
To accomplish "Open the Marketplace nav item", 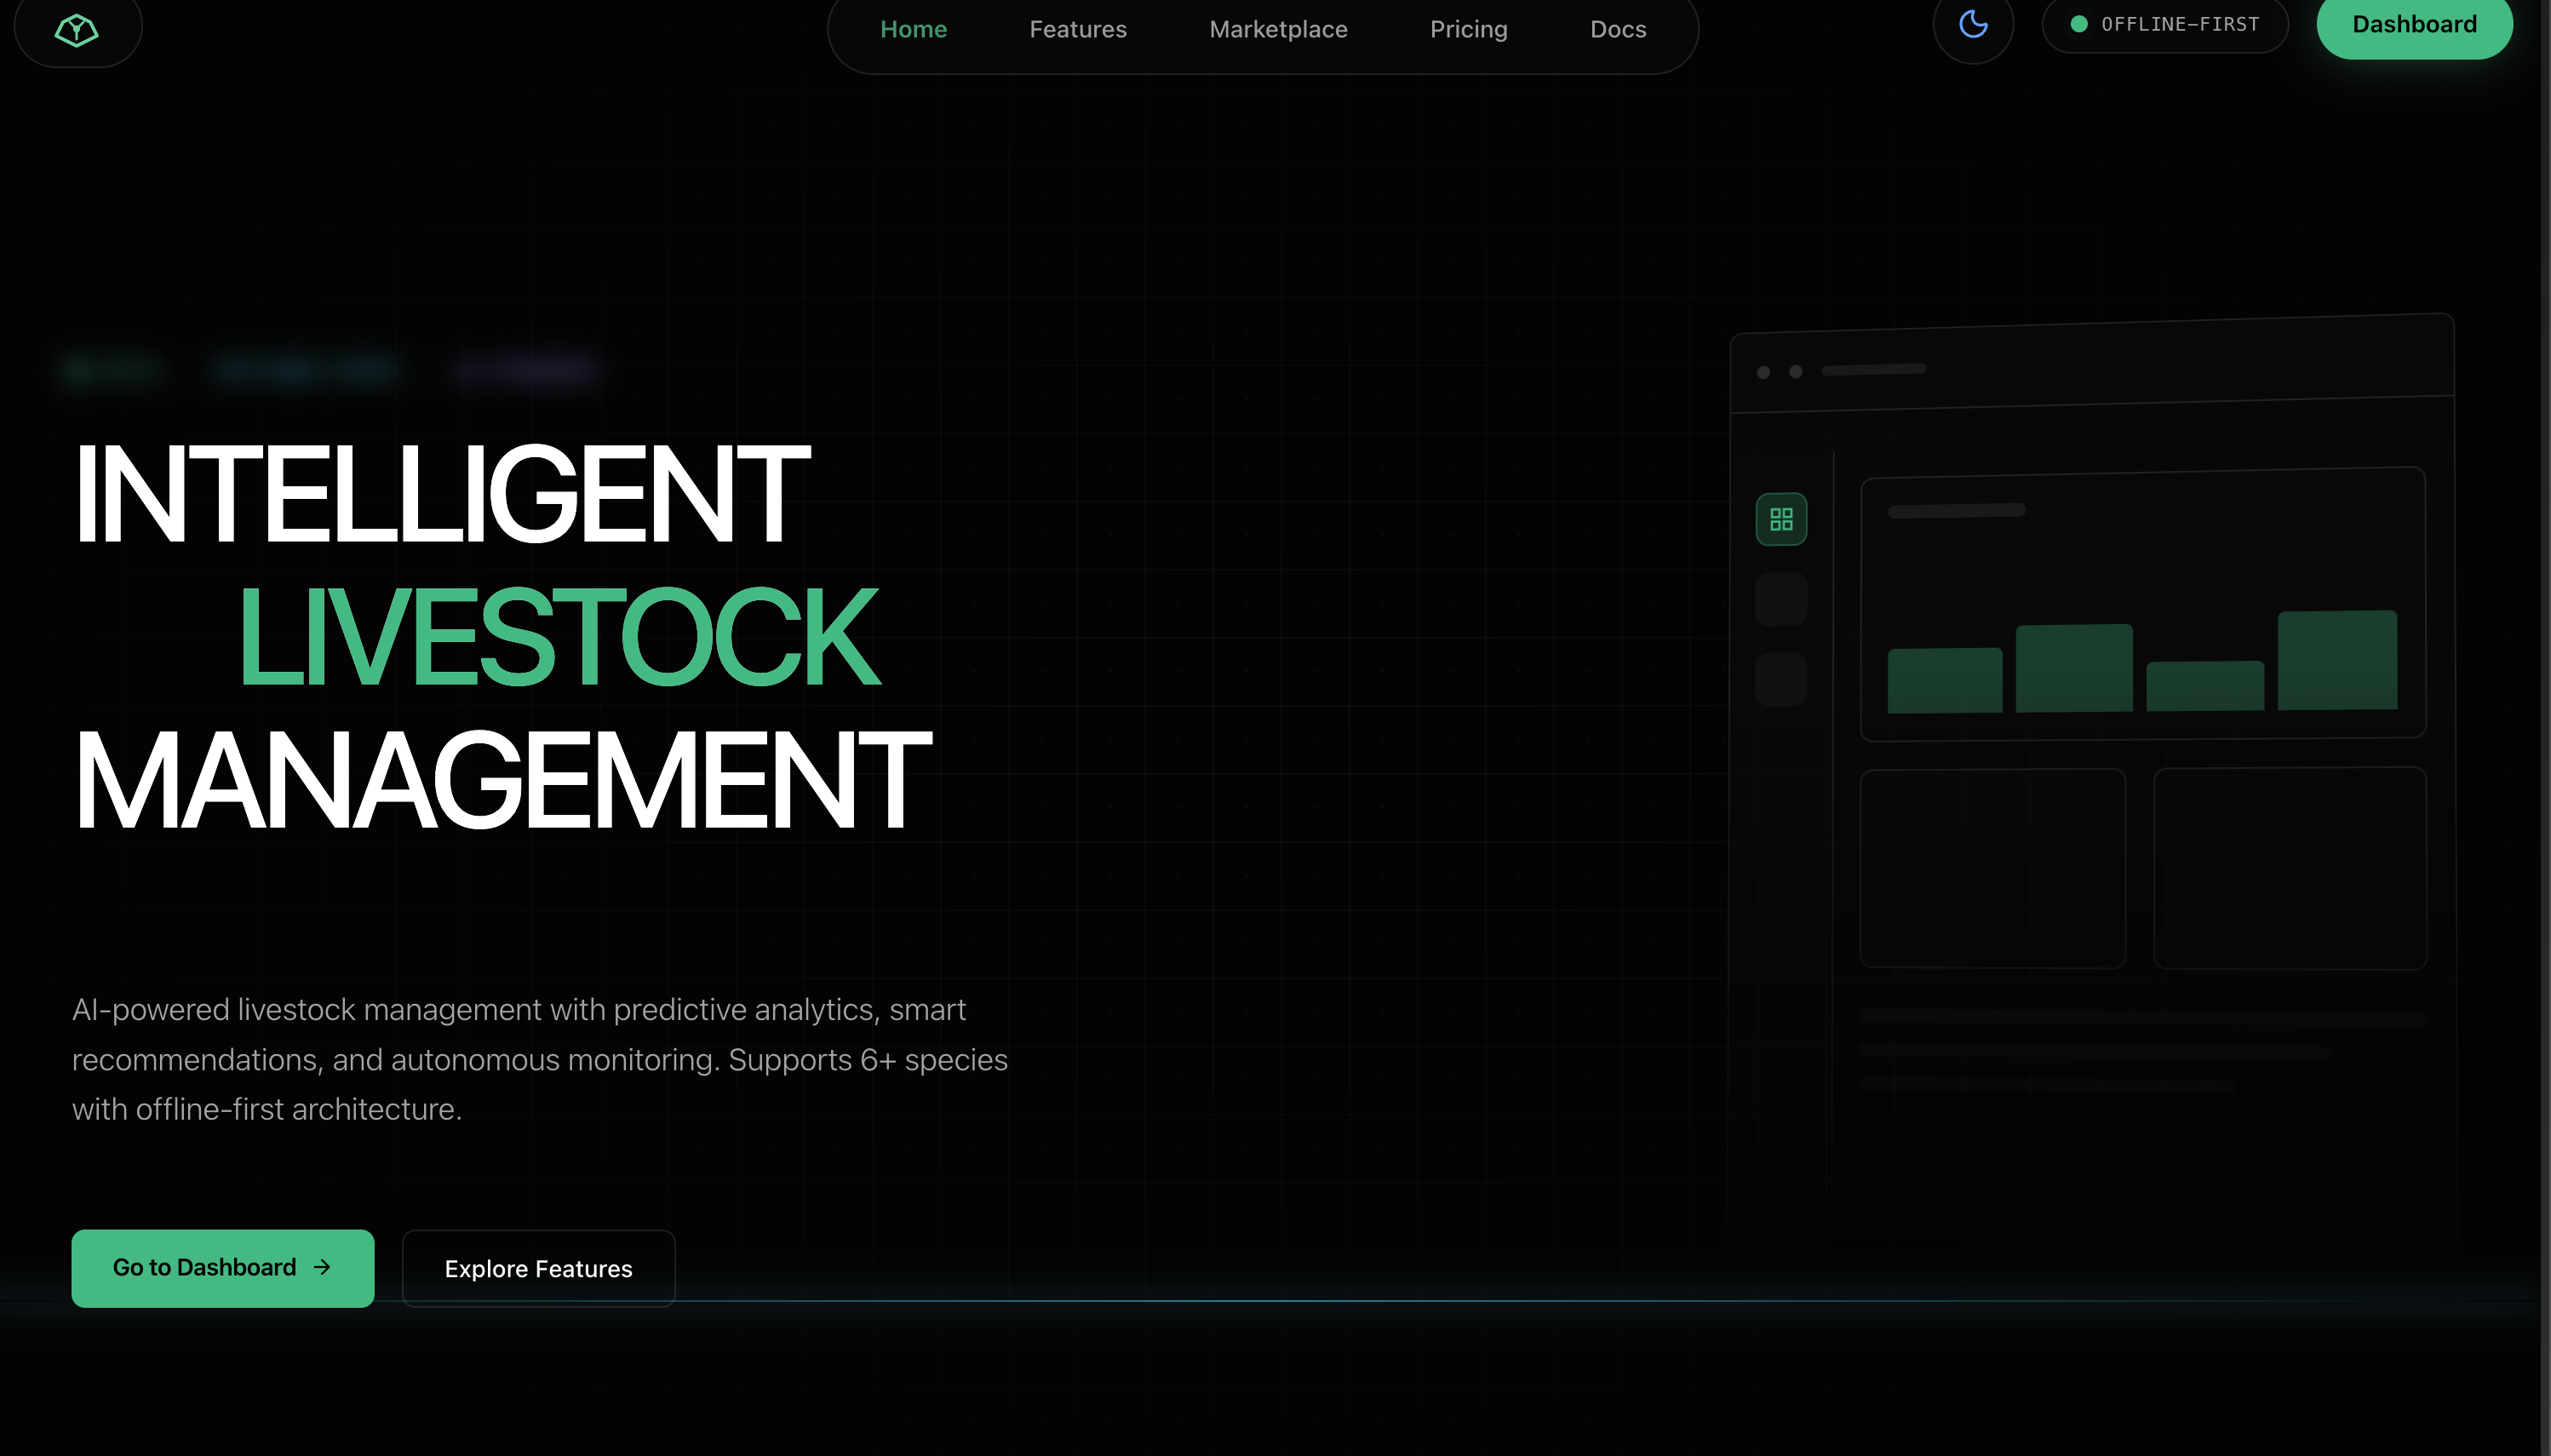I will 1277,30.
